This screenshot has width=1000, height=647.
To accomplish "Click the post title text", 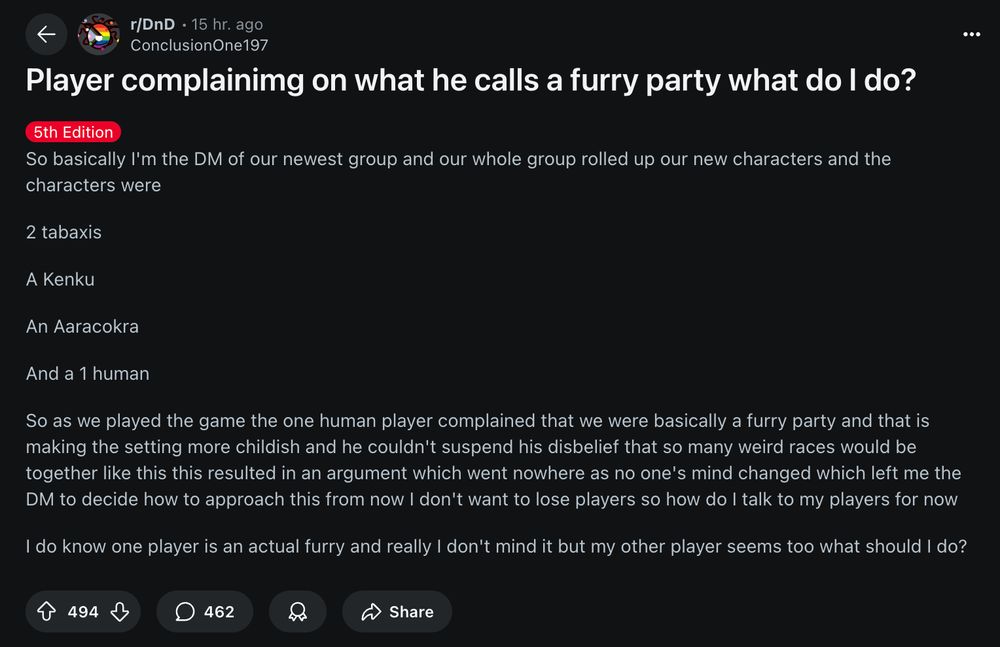I will (470, 82).
